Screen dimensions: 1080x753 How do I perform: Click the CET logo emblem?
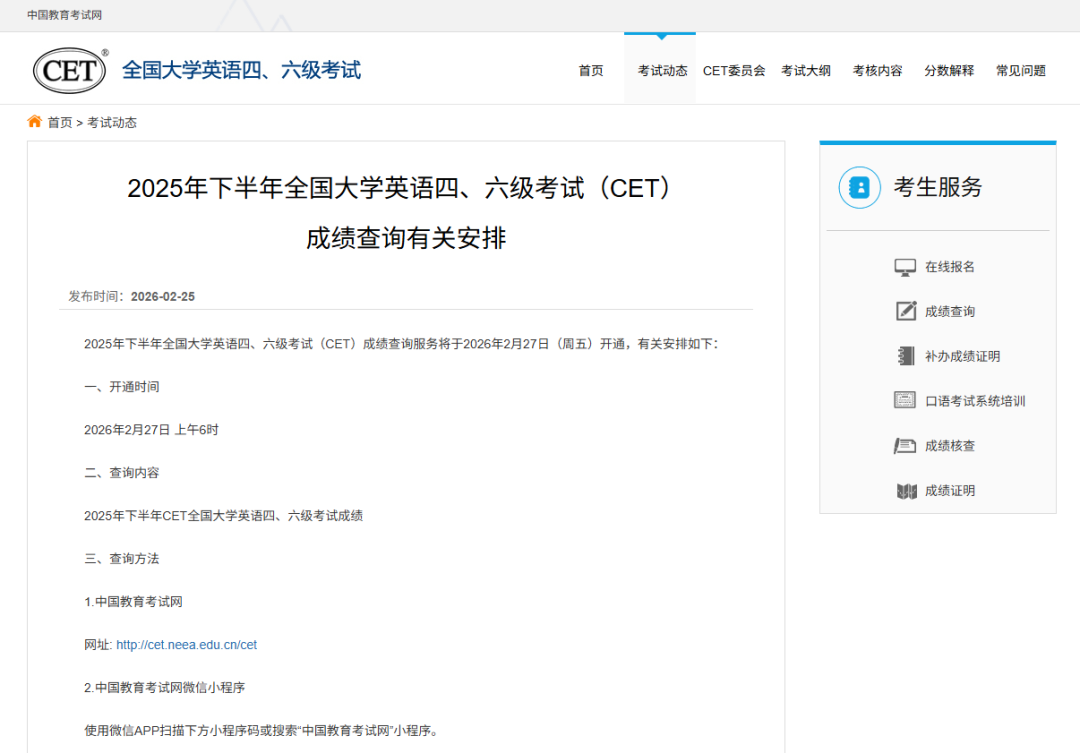pyautogui.click(x=70, y=70)
